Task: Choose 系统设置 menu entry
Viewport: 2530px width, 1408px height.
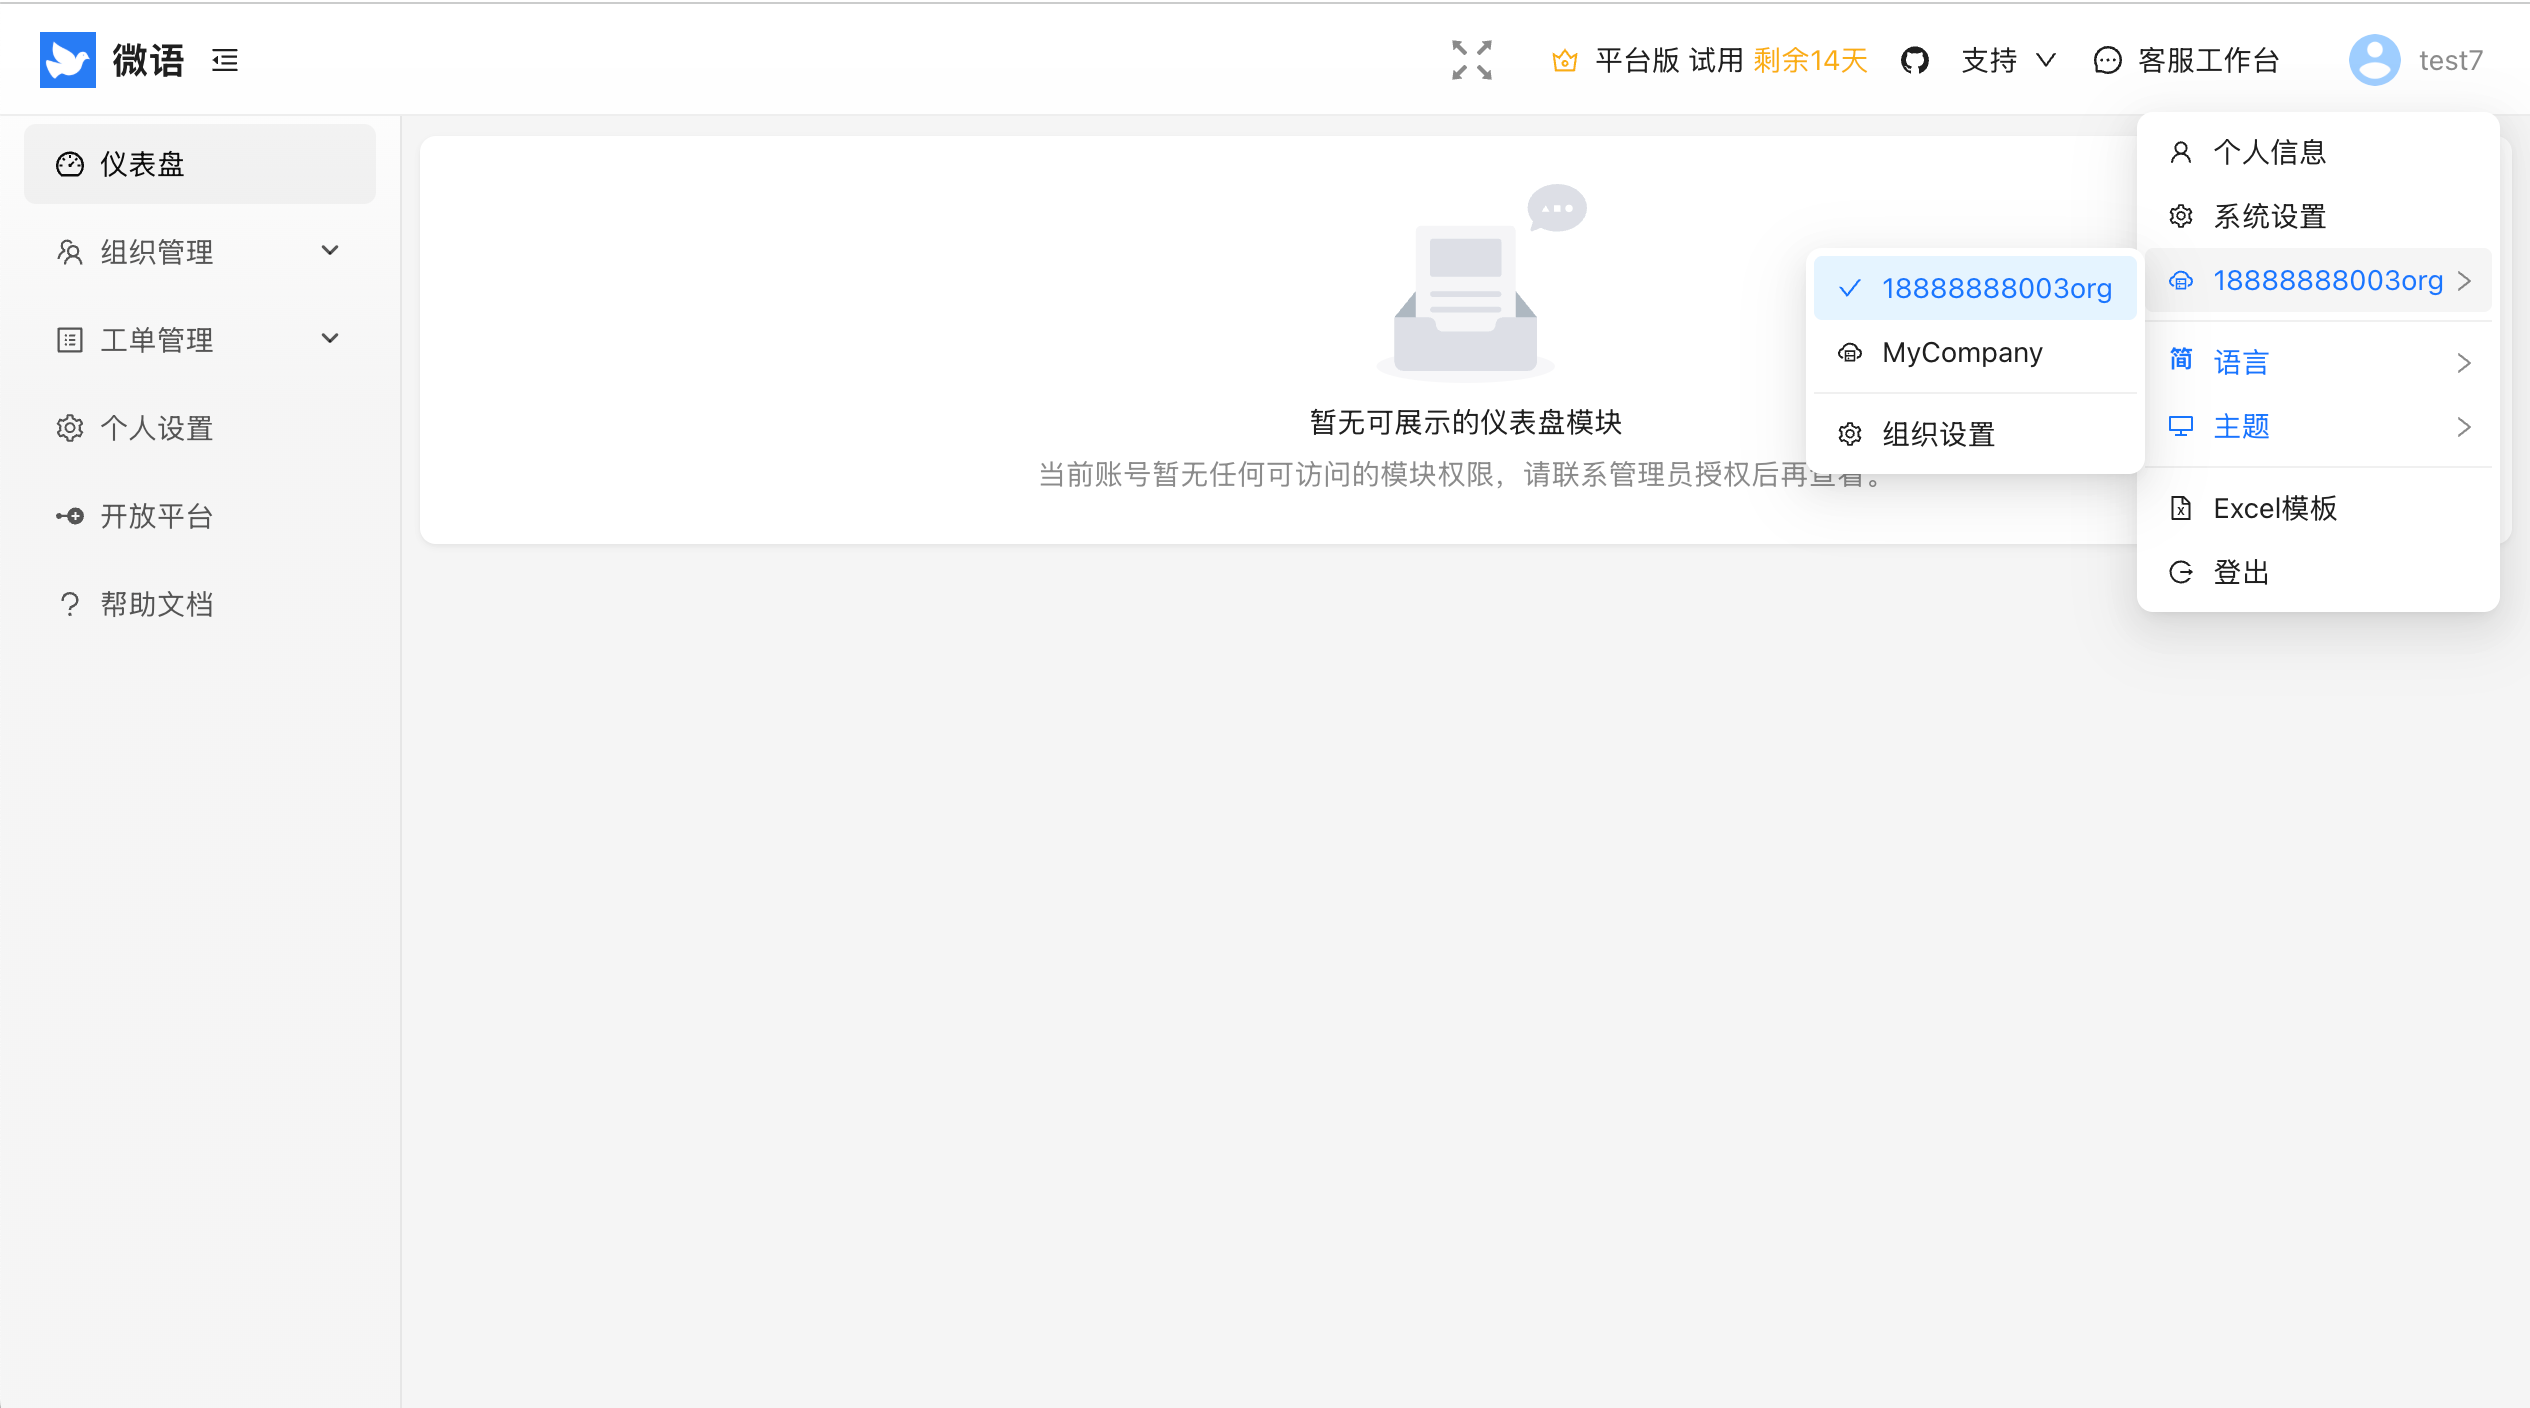Action: 2318,216
